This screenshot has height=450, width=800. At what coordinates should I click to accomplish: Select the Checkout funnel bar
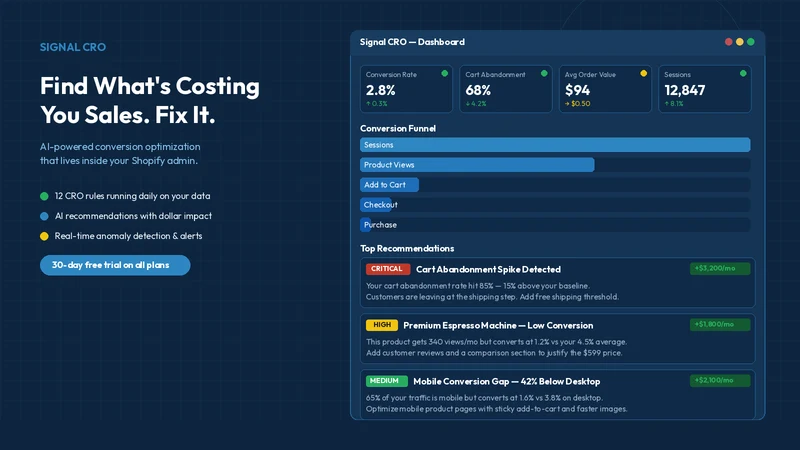tap(376, 205)
